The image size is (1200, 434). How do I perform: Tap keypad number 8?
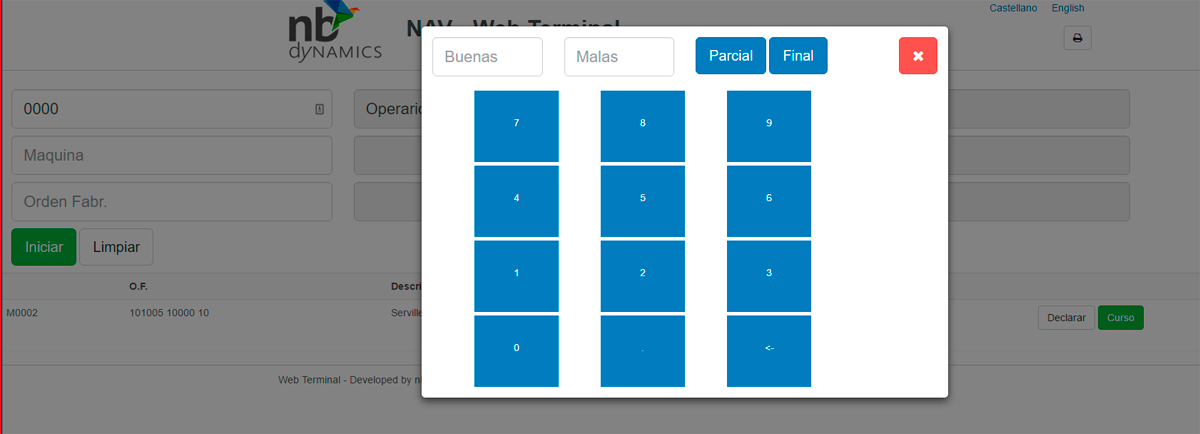(x=643, y=126)
